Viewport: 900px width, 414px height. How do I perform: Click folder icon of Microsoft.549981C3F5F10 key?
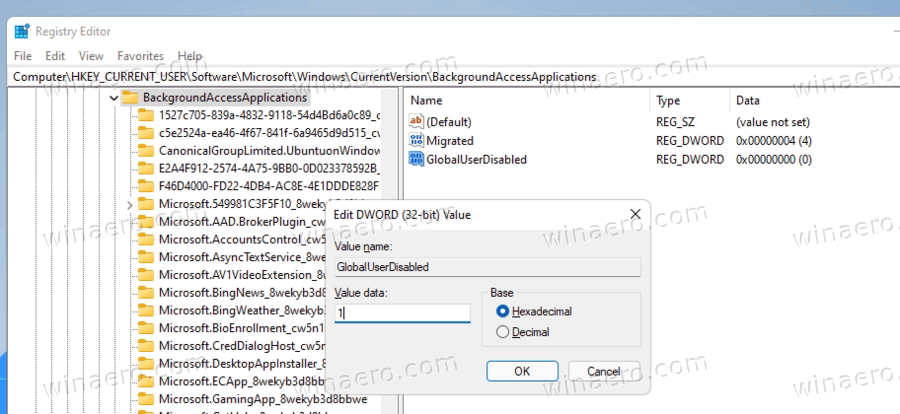click(x=146, y=204)
